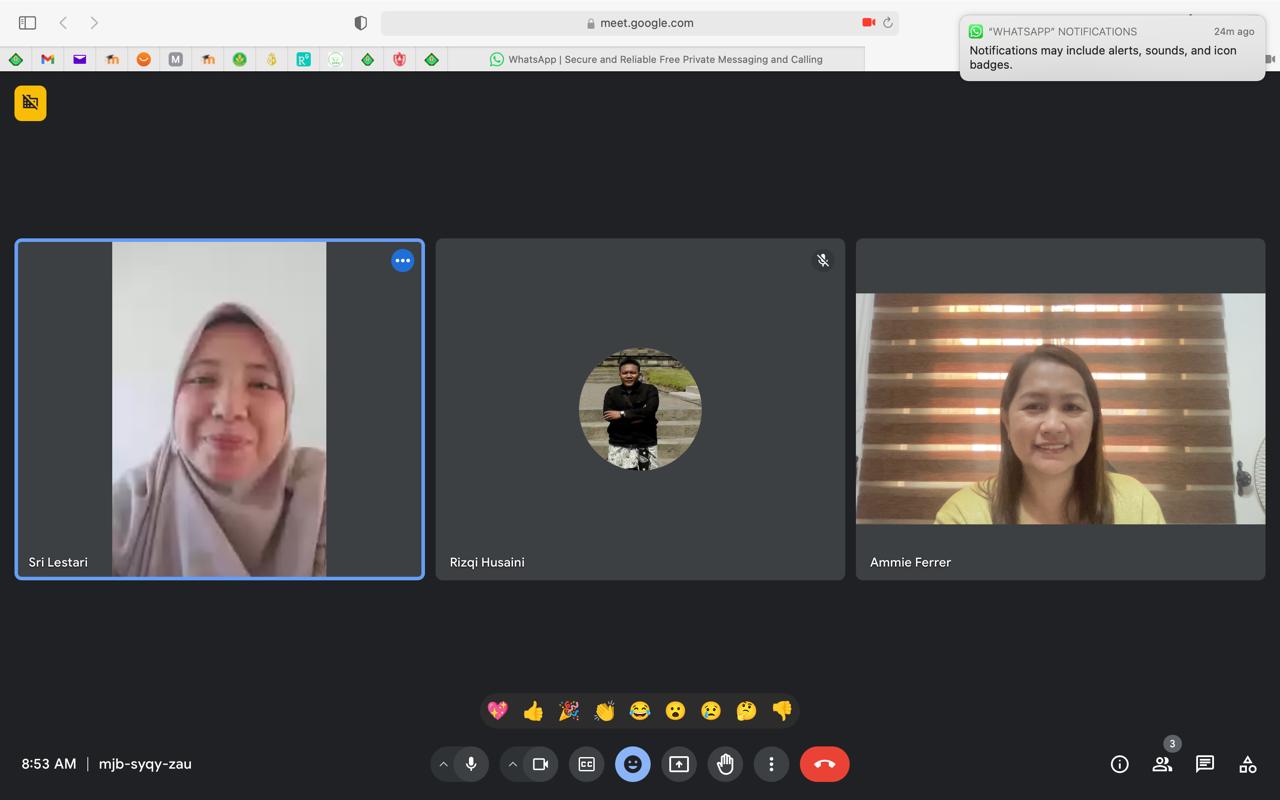The image size is (1280, 800).
Task: Click the yellow crossed-out icon badge
Action: 30,103
